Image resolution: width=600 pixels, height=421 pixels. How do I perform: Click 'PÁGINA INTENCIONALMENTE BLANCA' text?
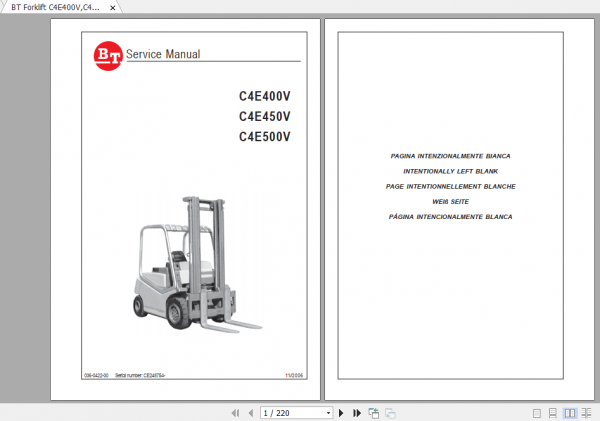point(450,217)
